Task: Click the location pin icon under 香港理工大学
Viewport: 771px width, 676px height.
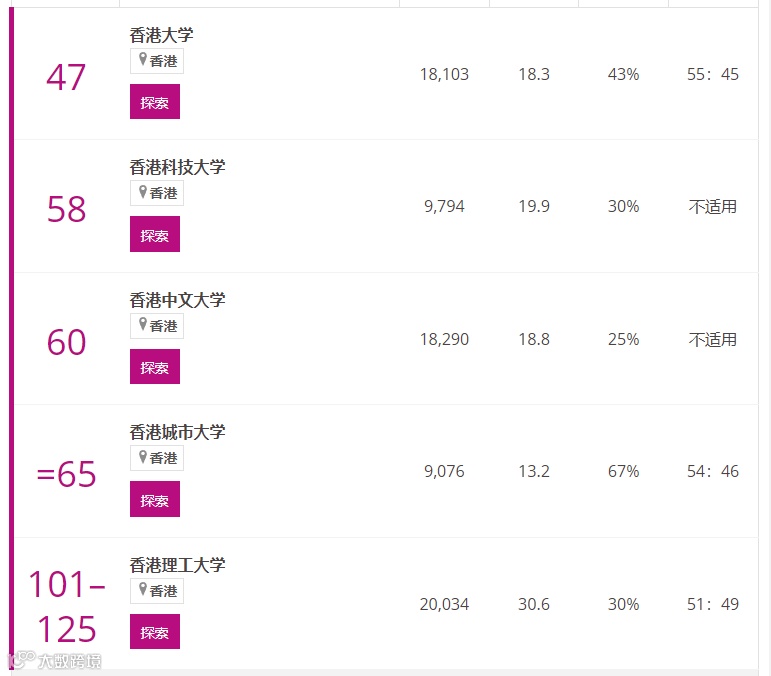Action: coord(143,589)
